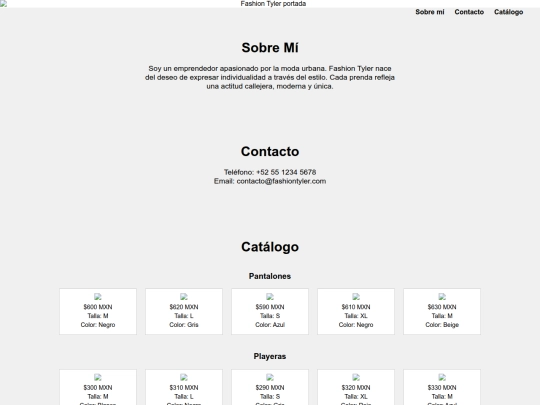The image size is (540, 405).
Task: Click 'Talla: M' in the $630 MXN card
Action: click(442, 316)
